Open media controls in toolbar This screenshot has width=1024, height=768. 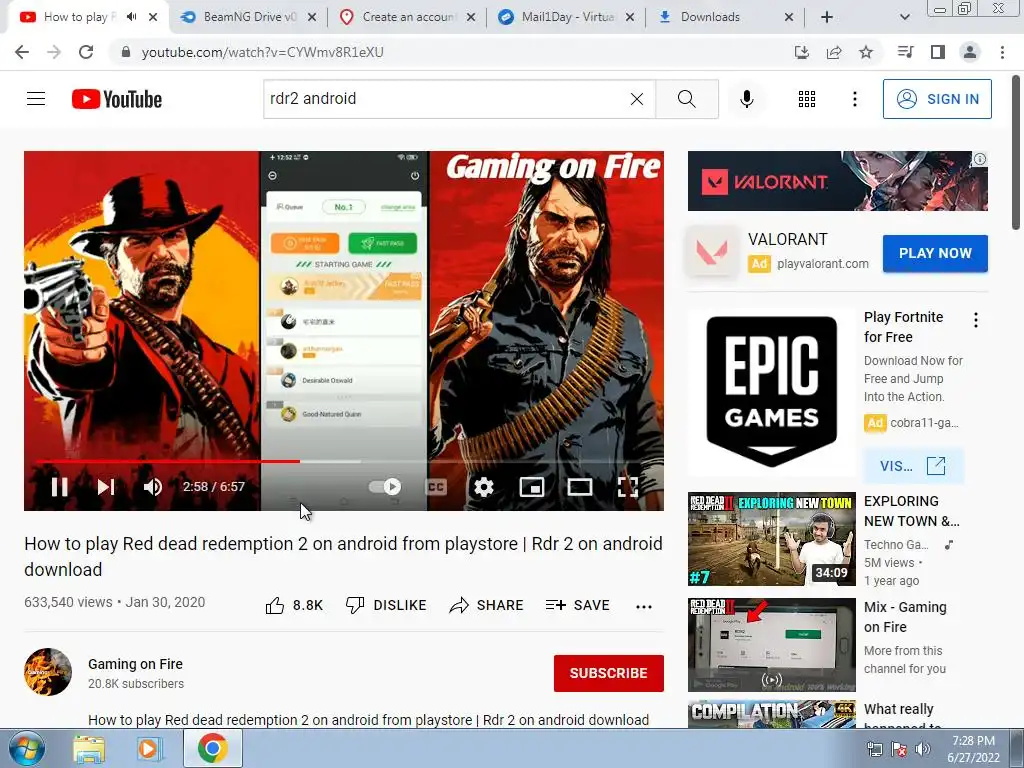(905, 52)
